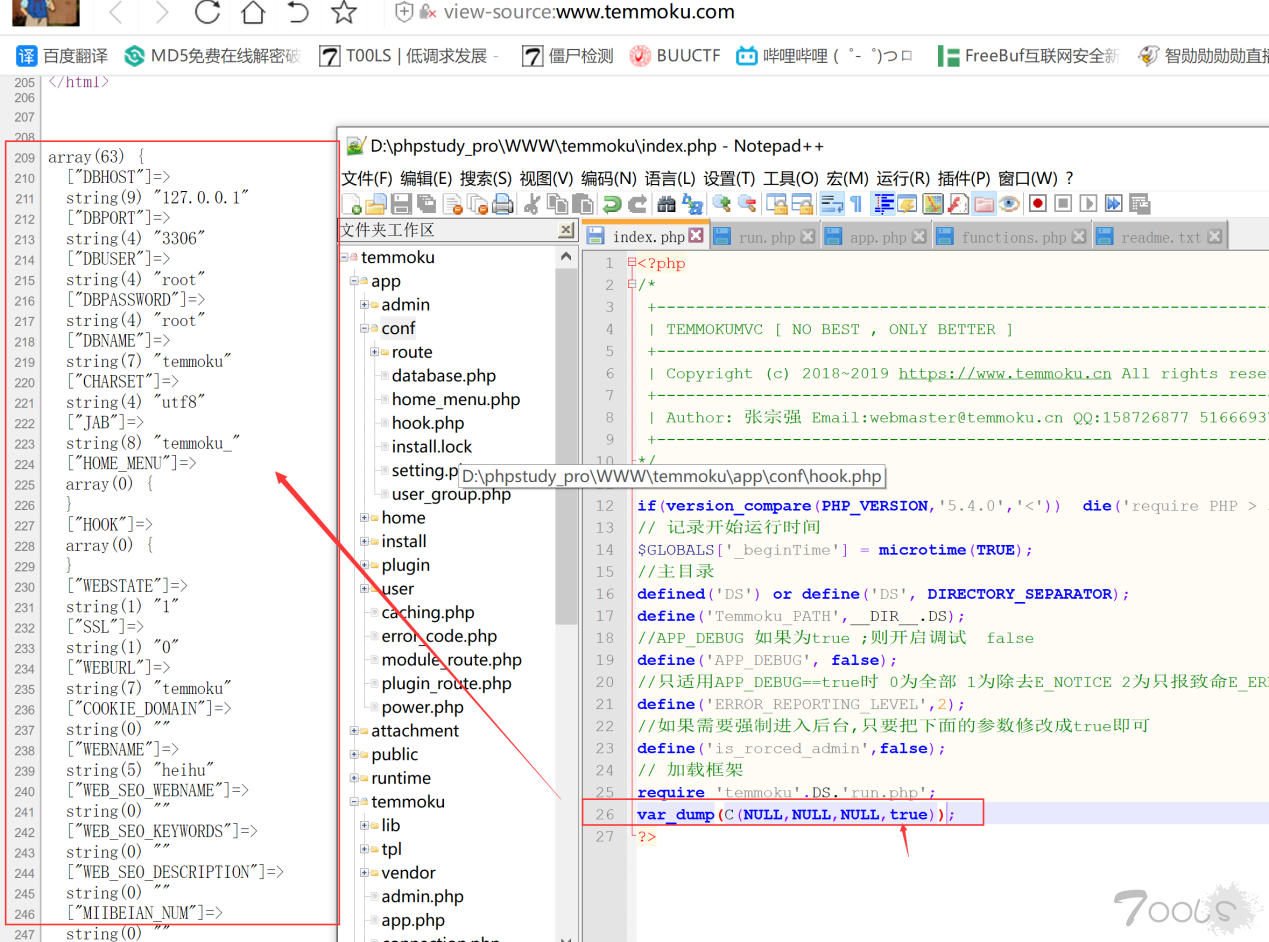Screen dimensions: 1269x942
Task: Close the index.php tab
Action: coord(696,237)
